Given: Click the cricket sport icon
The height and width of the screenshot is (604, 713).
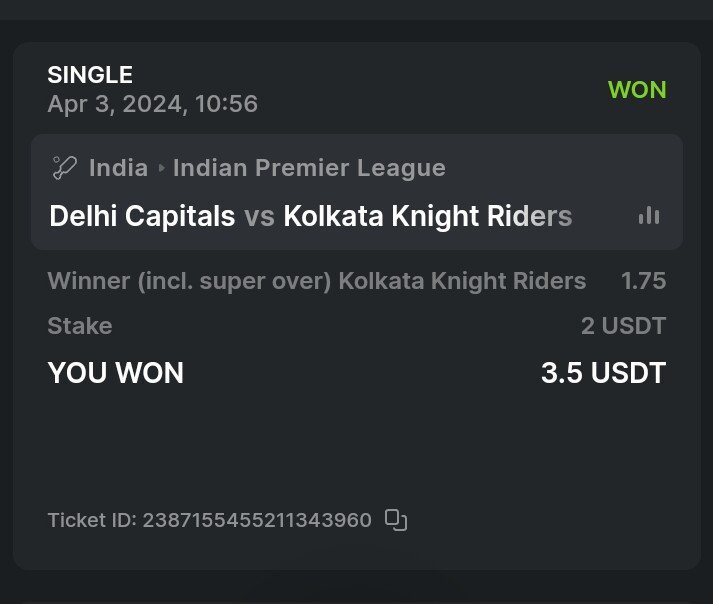Looking at the screenshot, I should (x=63, y=167).
